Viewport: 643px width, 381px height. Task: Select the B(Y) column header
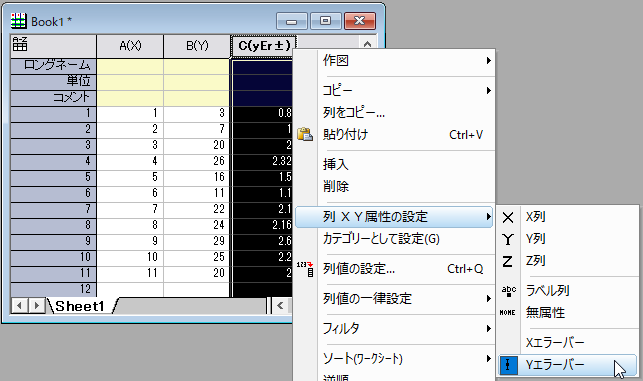(x=197, y=46)
